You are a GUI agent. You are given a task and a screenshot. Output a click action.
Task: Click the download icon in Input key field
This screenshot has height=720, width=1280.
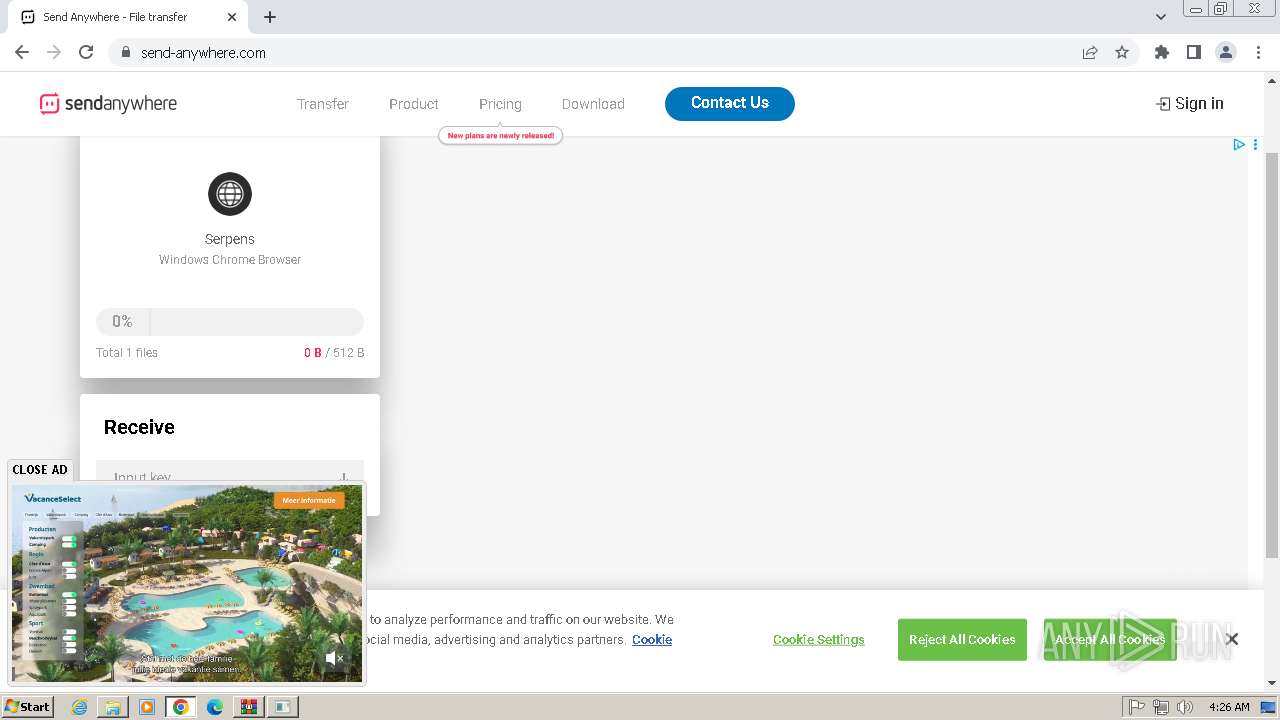coord(344,478)
